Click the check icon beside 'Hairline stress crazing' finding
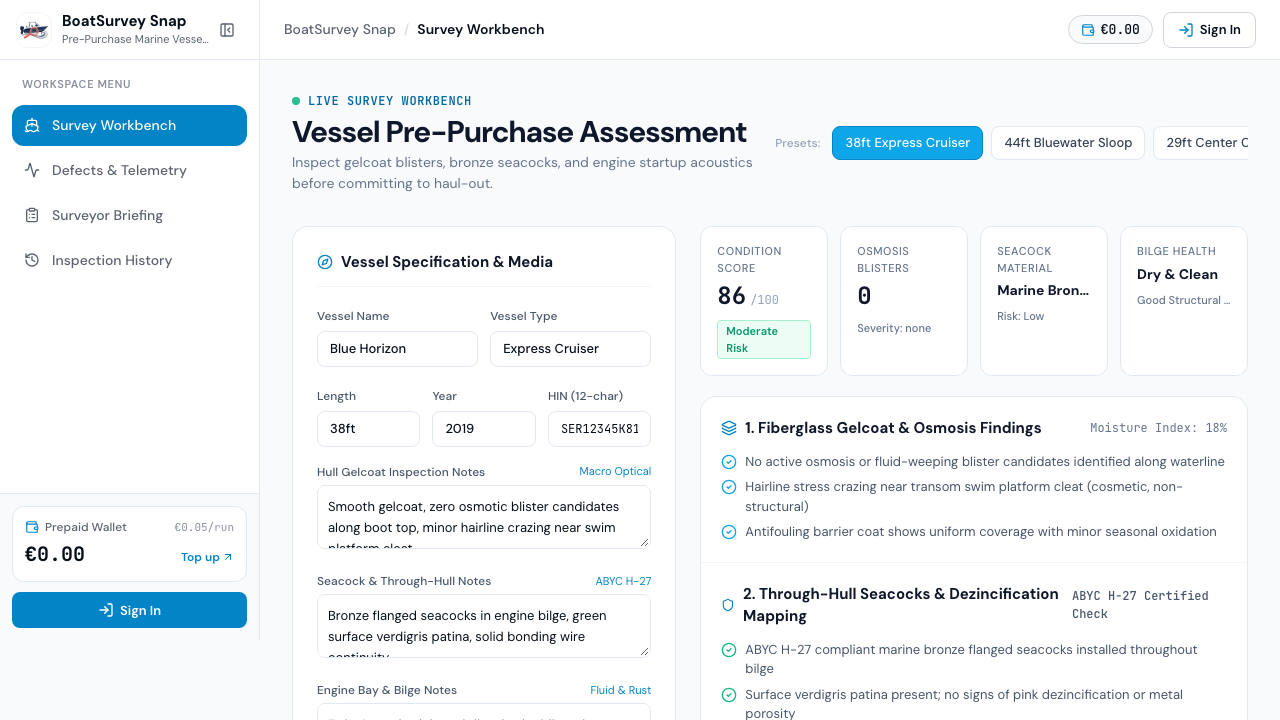 (x=729, y=487)
